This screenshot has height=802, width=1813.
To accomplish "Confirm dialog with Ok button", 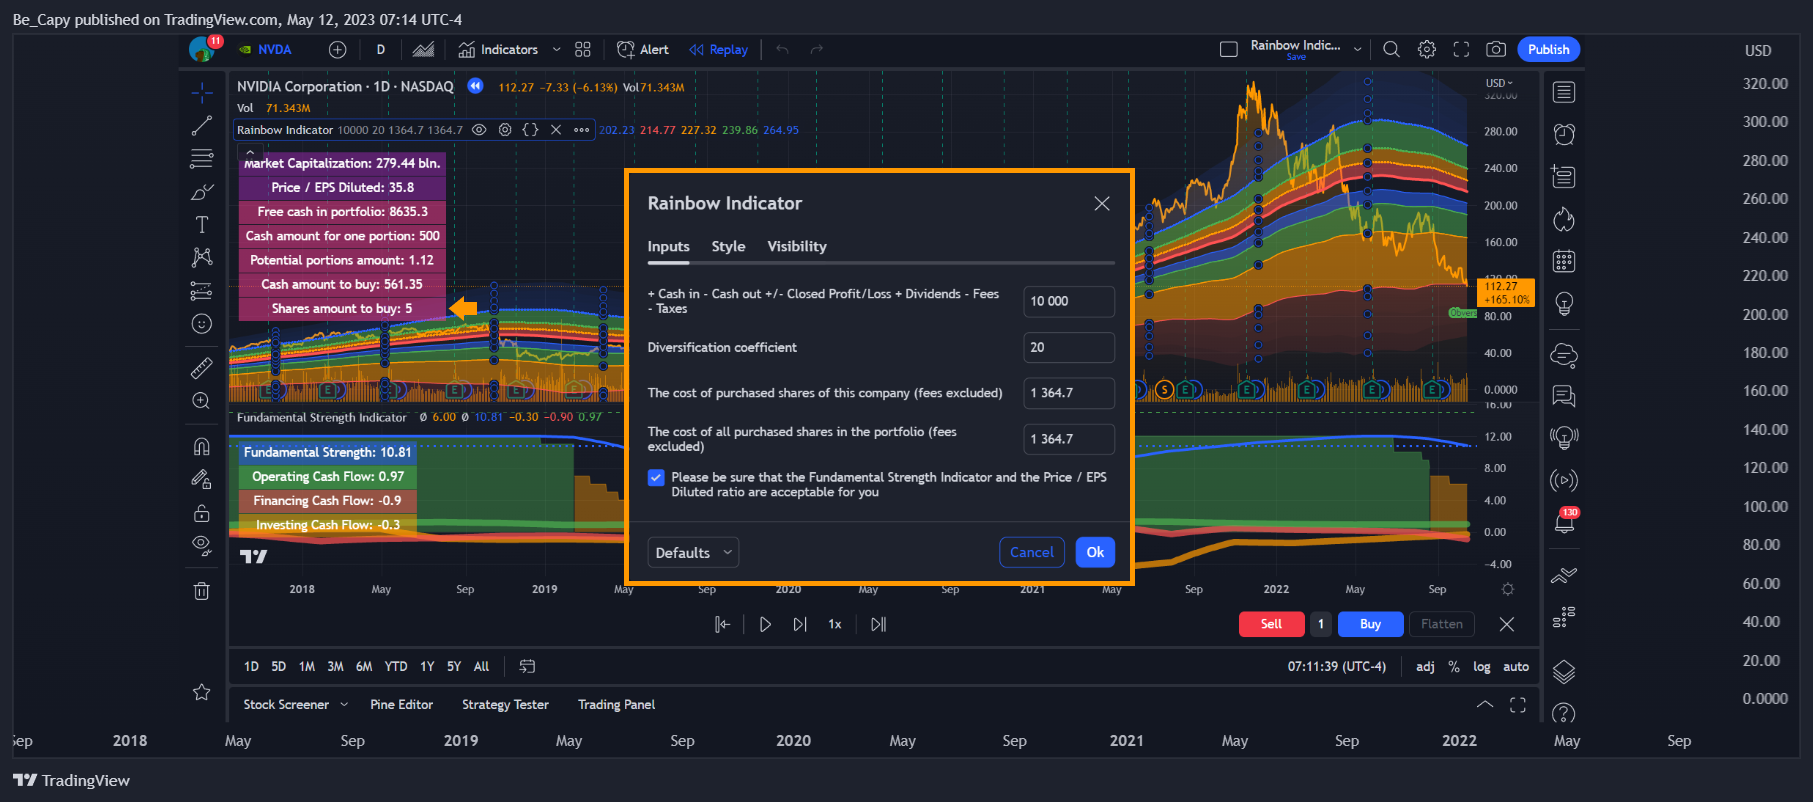I will [x=1095, y=553].
